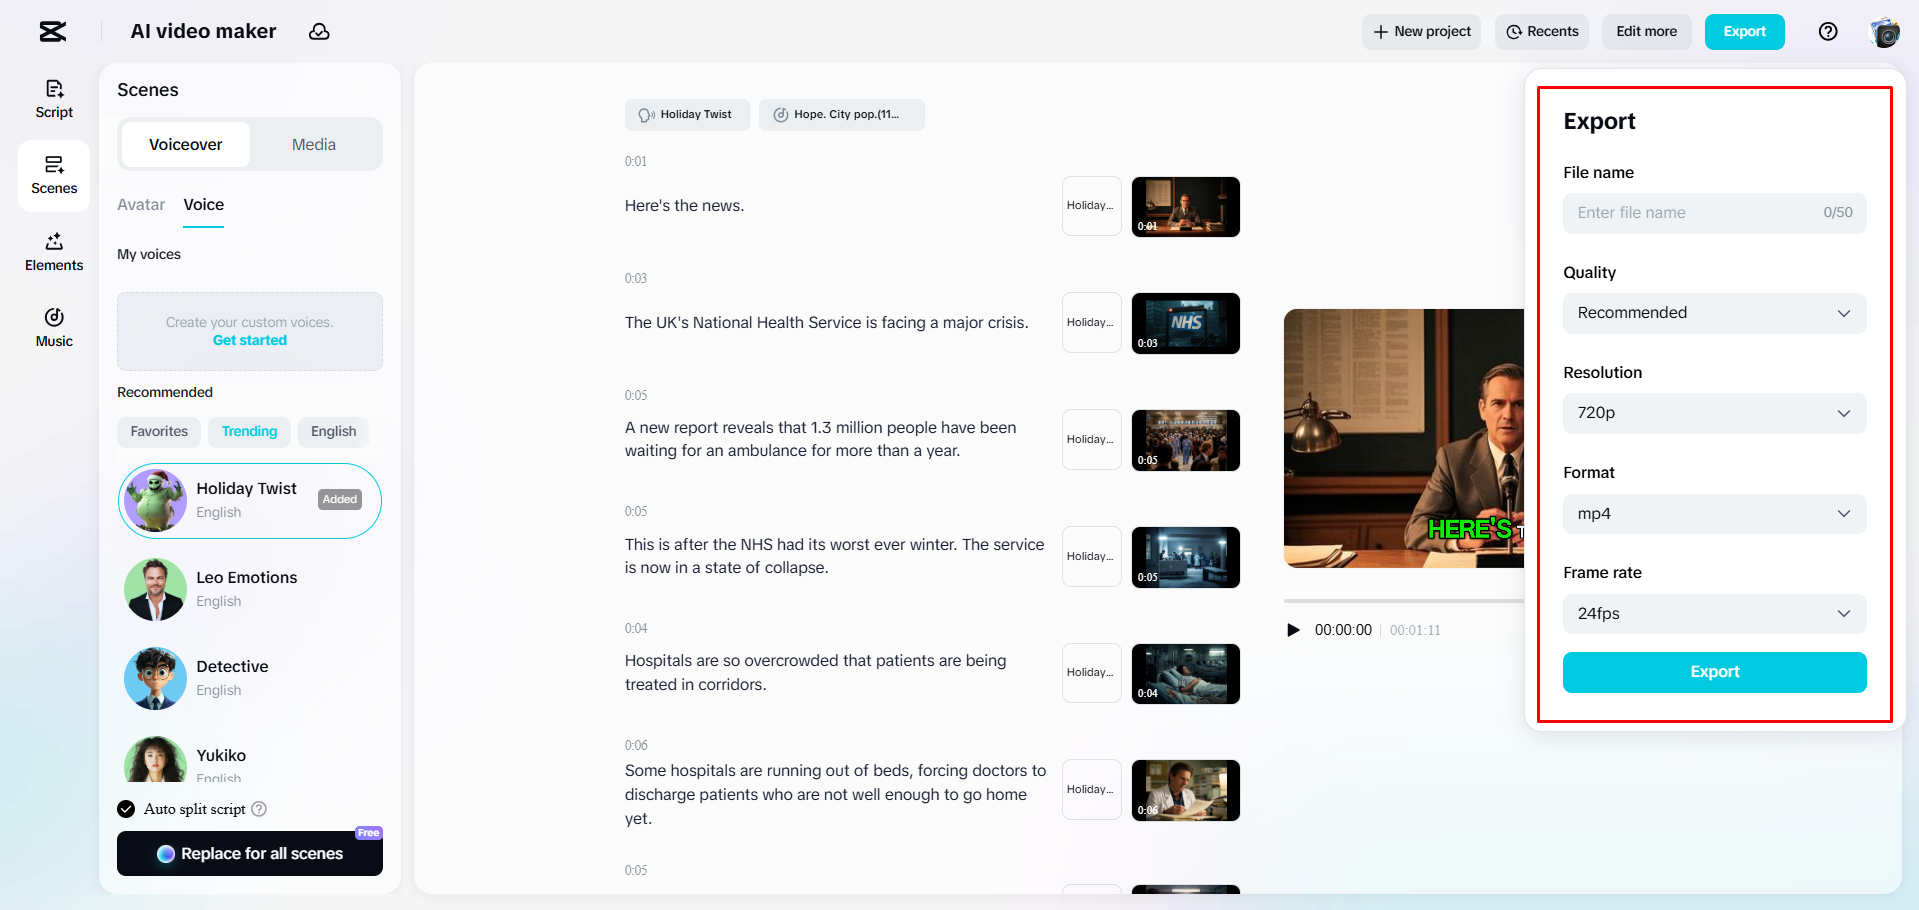Open the Music panel
The image size is (1919, 910).
[54, 328]
